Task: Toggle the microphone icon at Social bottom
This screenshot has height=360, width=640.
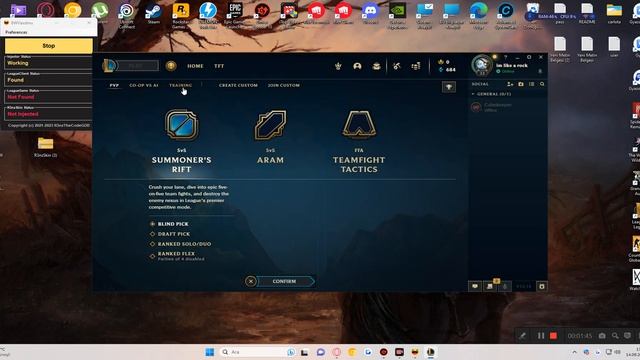Action: (x=505, y=286)
